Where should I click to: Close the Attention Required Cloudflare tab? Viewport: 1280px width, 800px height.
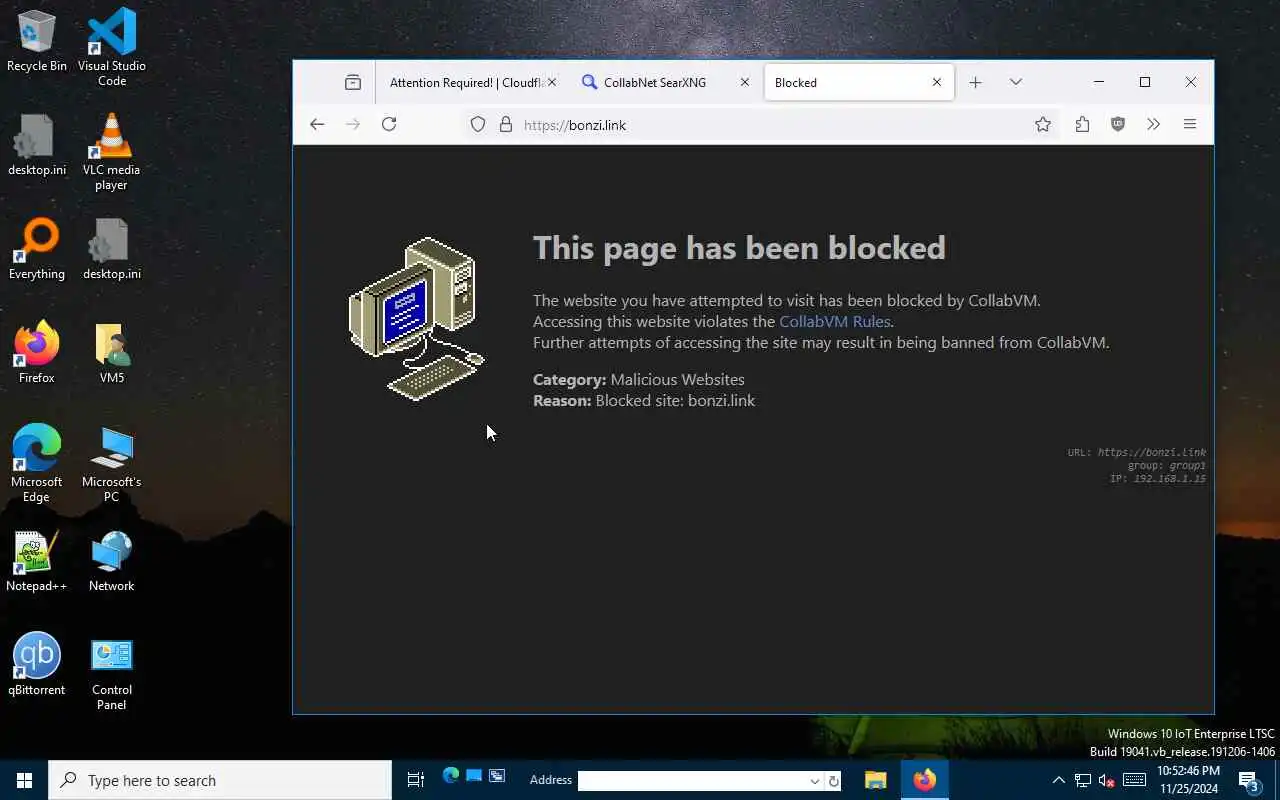[552, 83]
